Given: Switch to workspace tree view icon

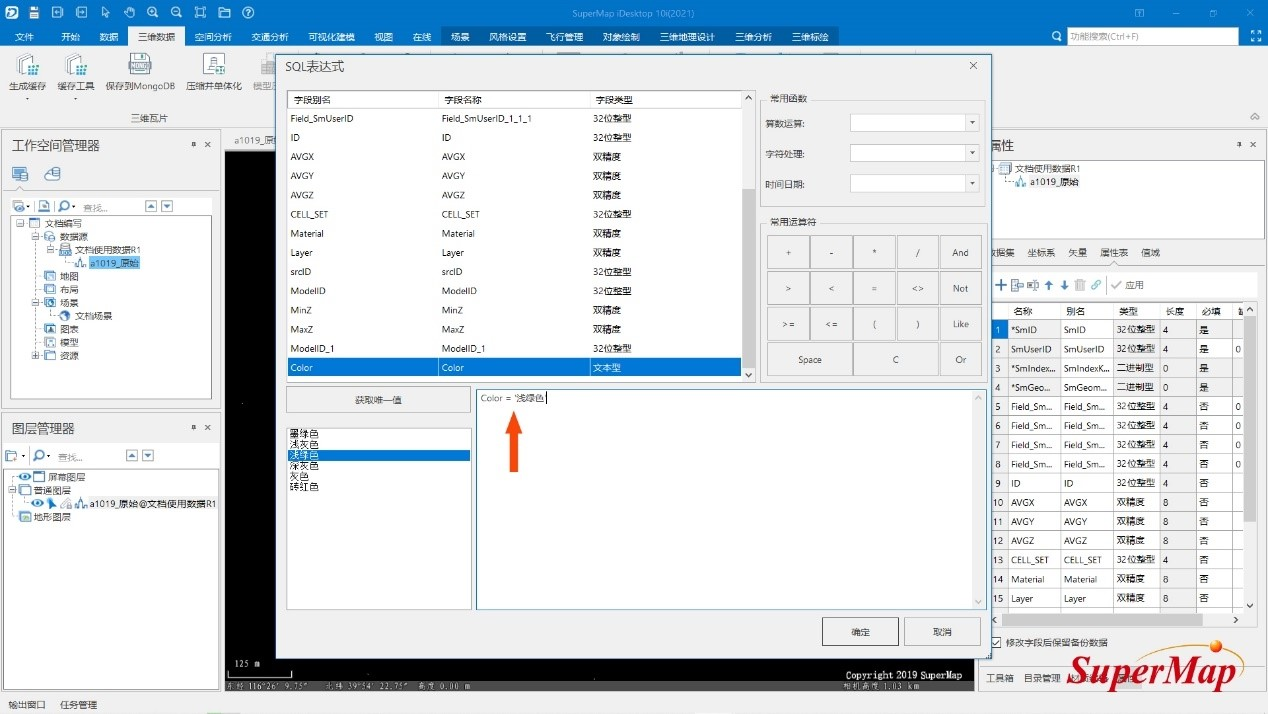Looking at the screenshot, I should [x=20, y=174].
